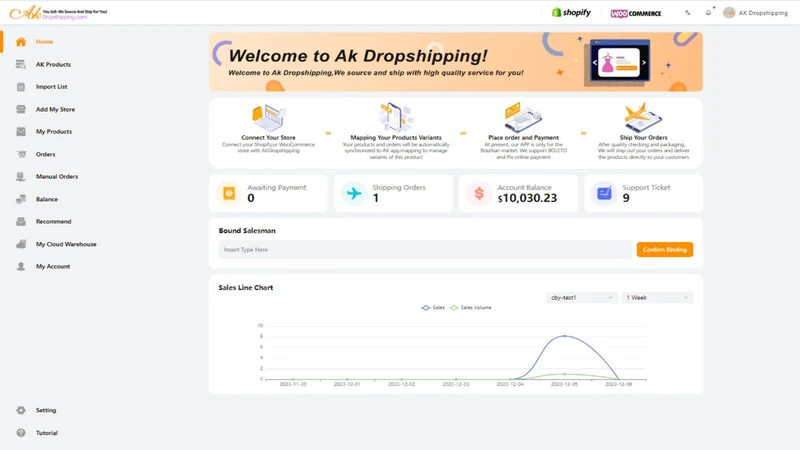Go to Add My Store
800x450 pixels.
(x=55, y=109)
